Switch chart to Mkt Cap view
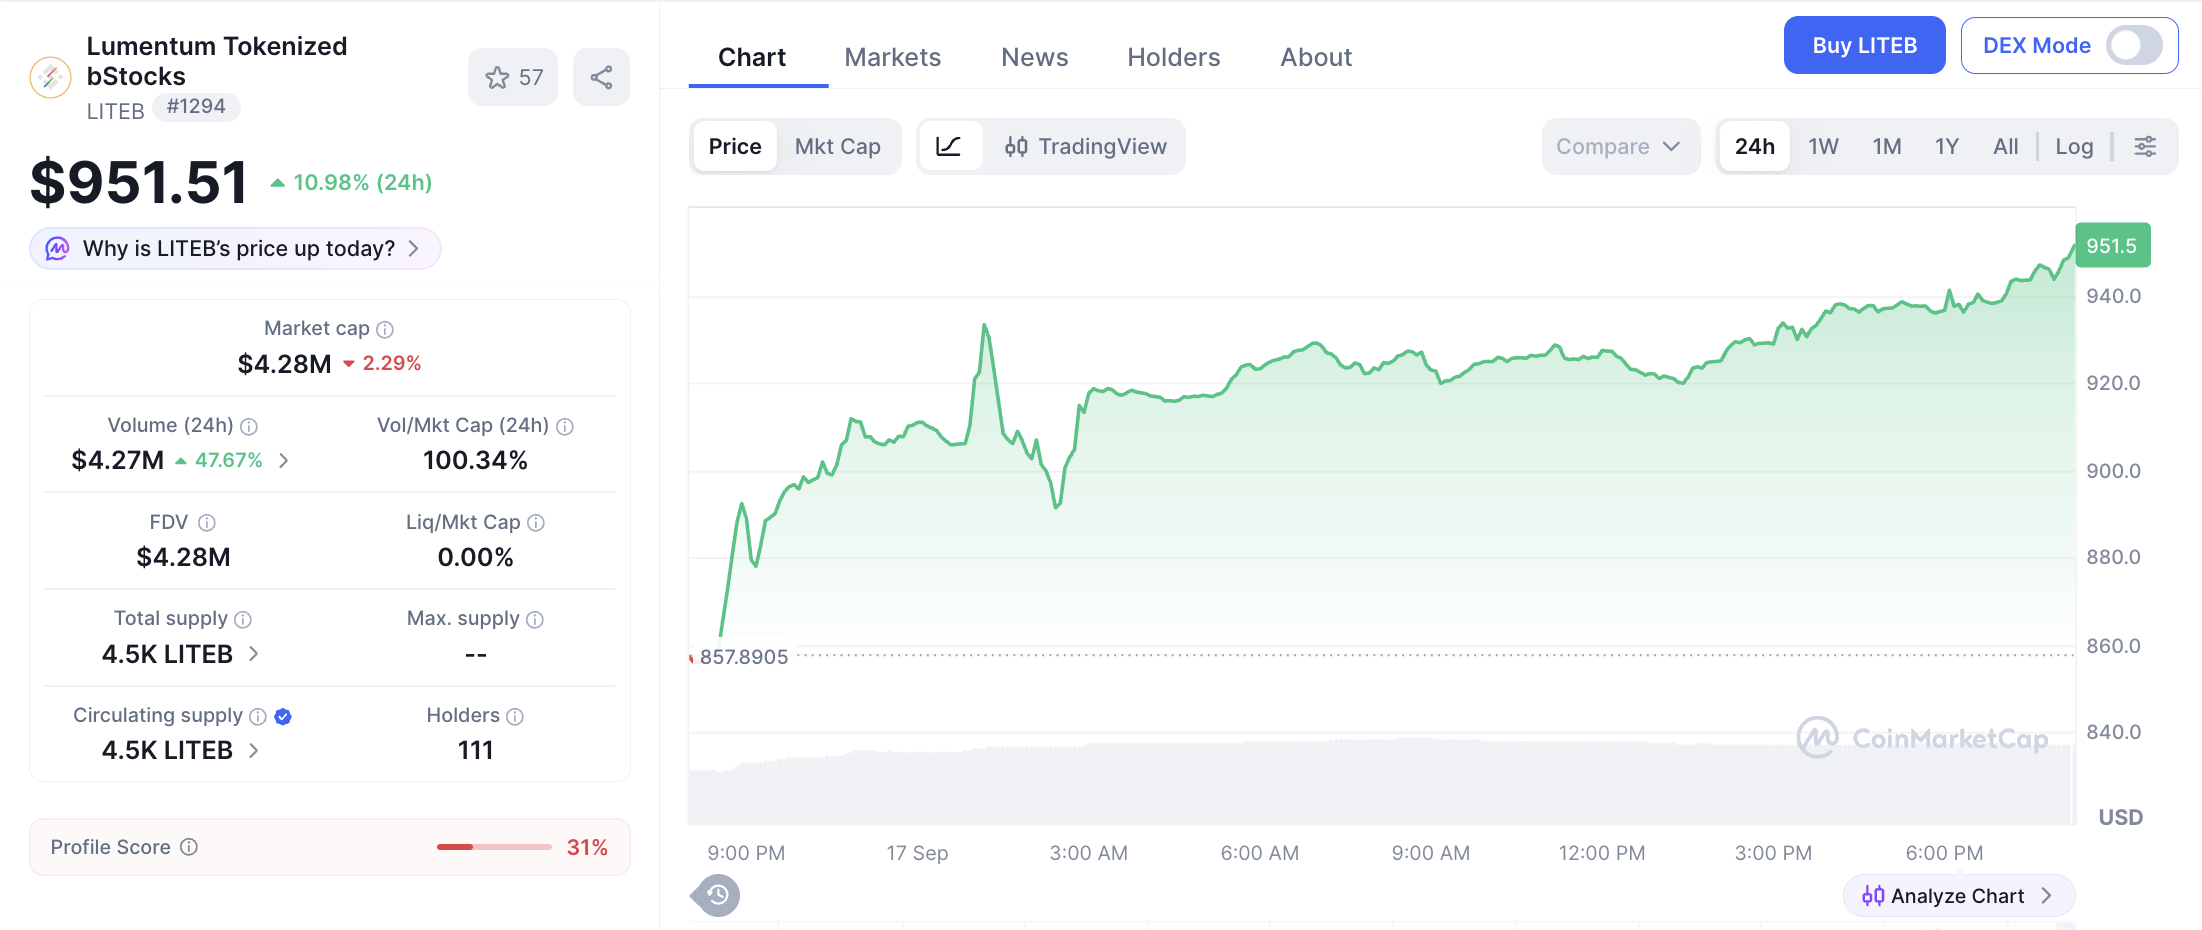Screen dimensions: 2202x930 pyautogui.click(x=837, y=146)
